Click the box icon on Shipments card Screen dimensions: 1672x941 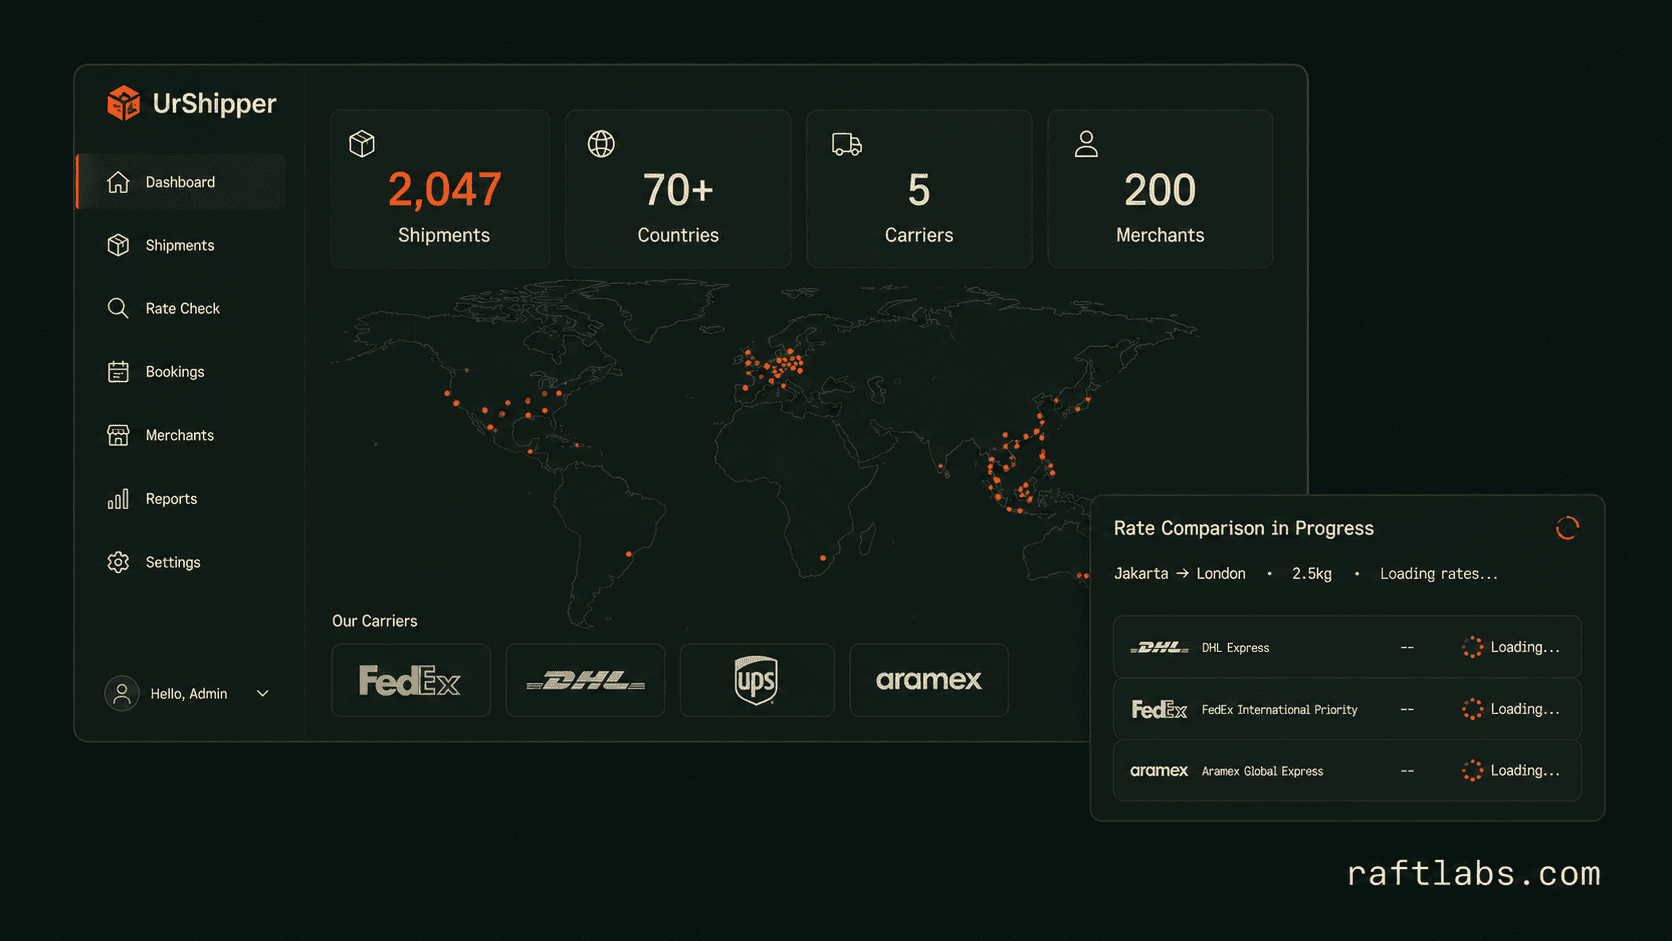(362, 144)
